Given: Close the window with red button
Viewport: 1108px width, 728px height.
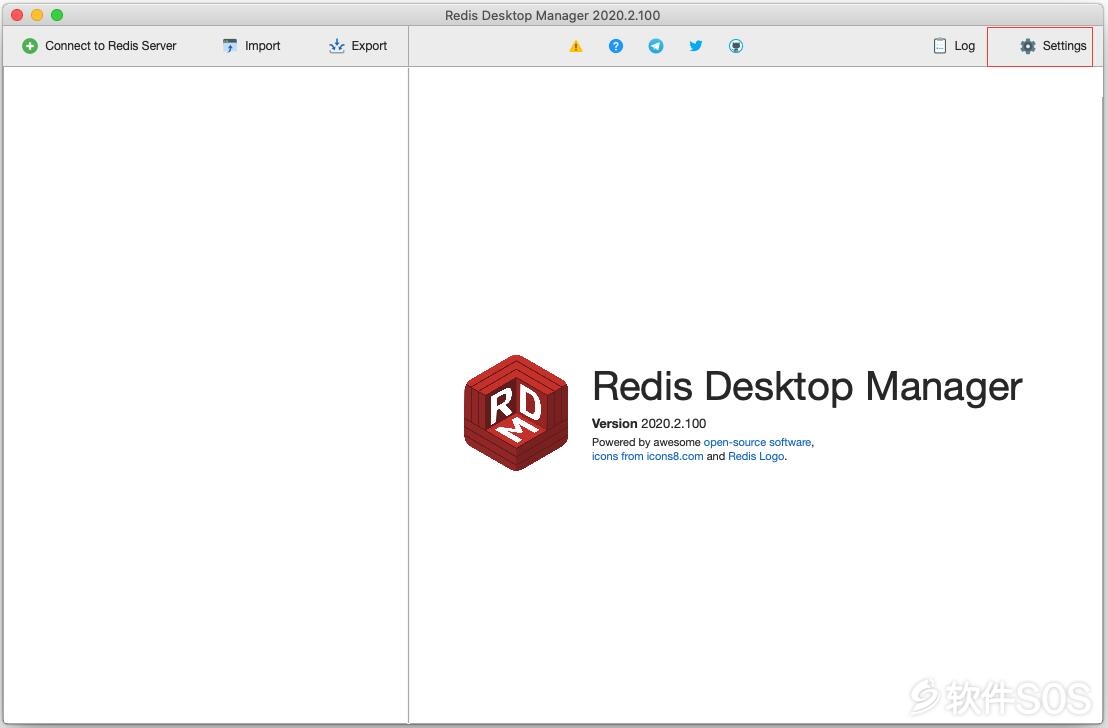Looking at the screenshot, I should [17, 15].
